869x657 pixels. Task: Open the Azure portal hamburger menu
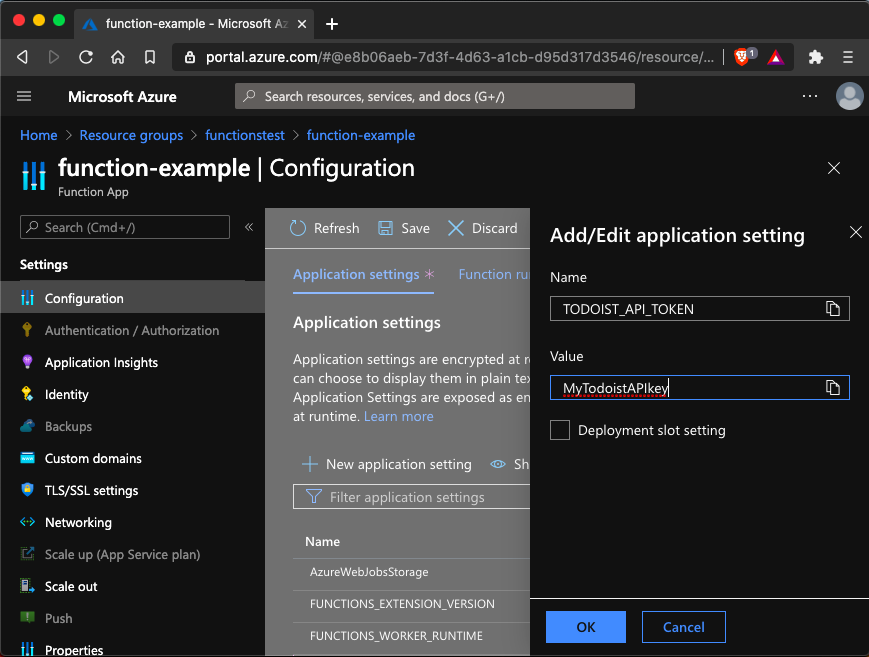click(24, 96)
